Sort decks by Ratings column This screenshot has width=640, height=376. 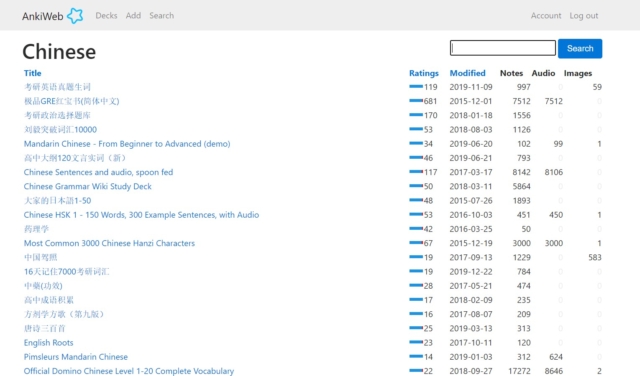pyautogui.click(x=424, y=73)
